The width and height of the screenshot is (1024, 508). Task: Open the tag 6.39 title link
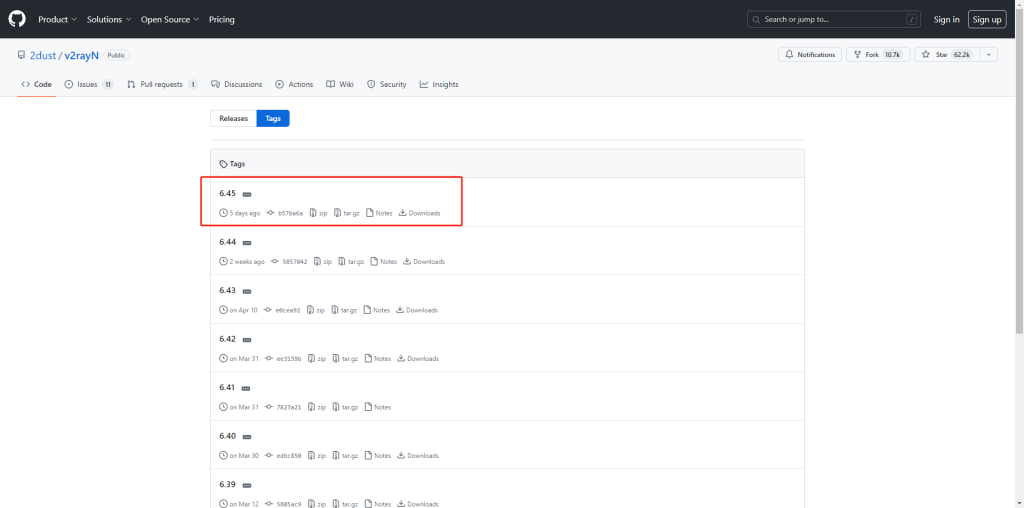click(x=227, y=484)
